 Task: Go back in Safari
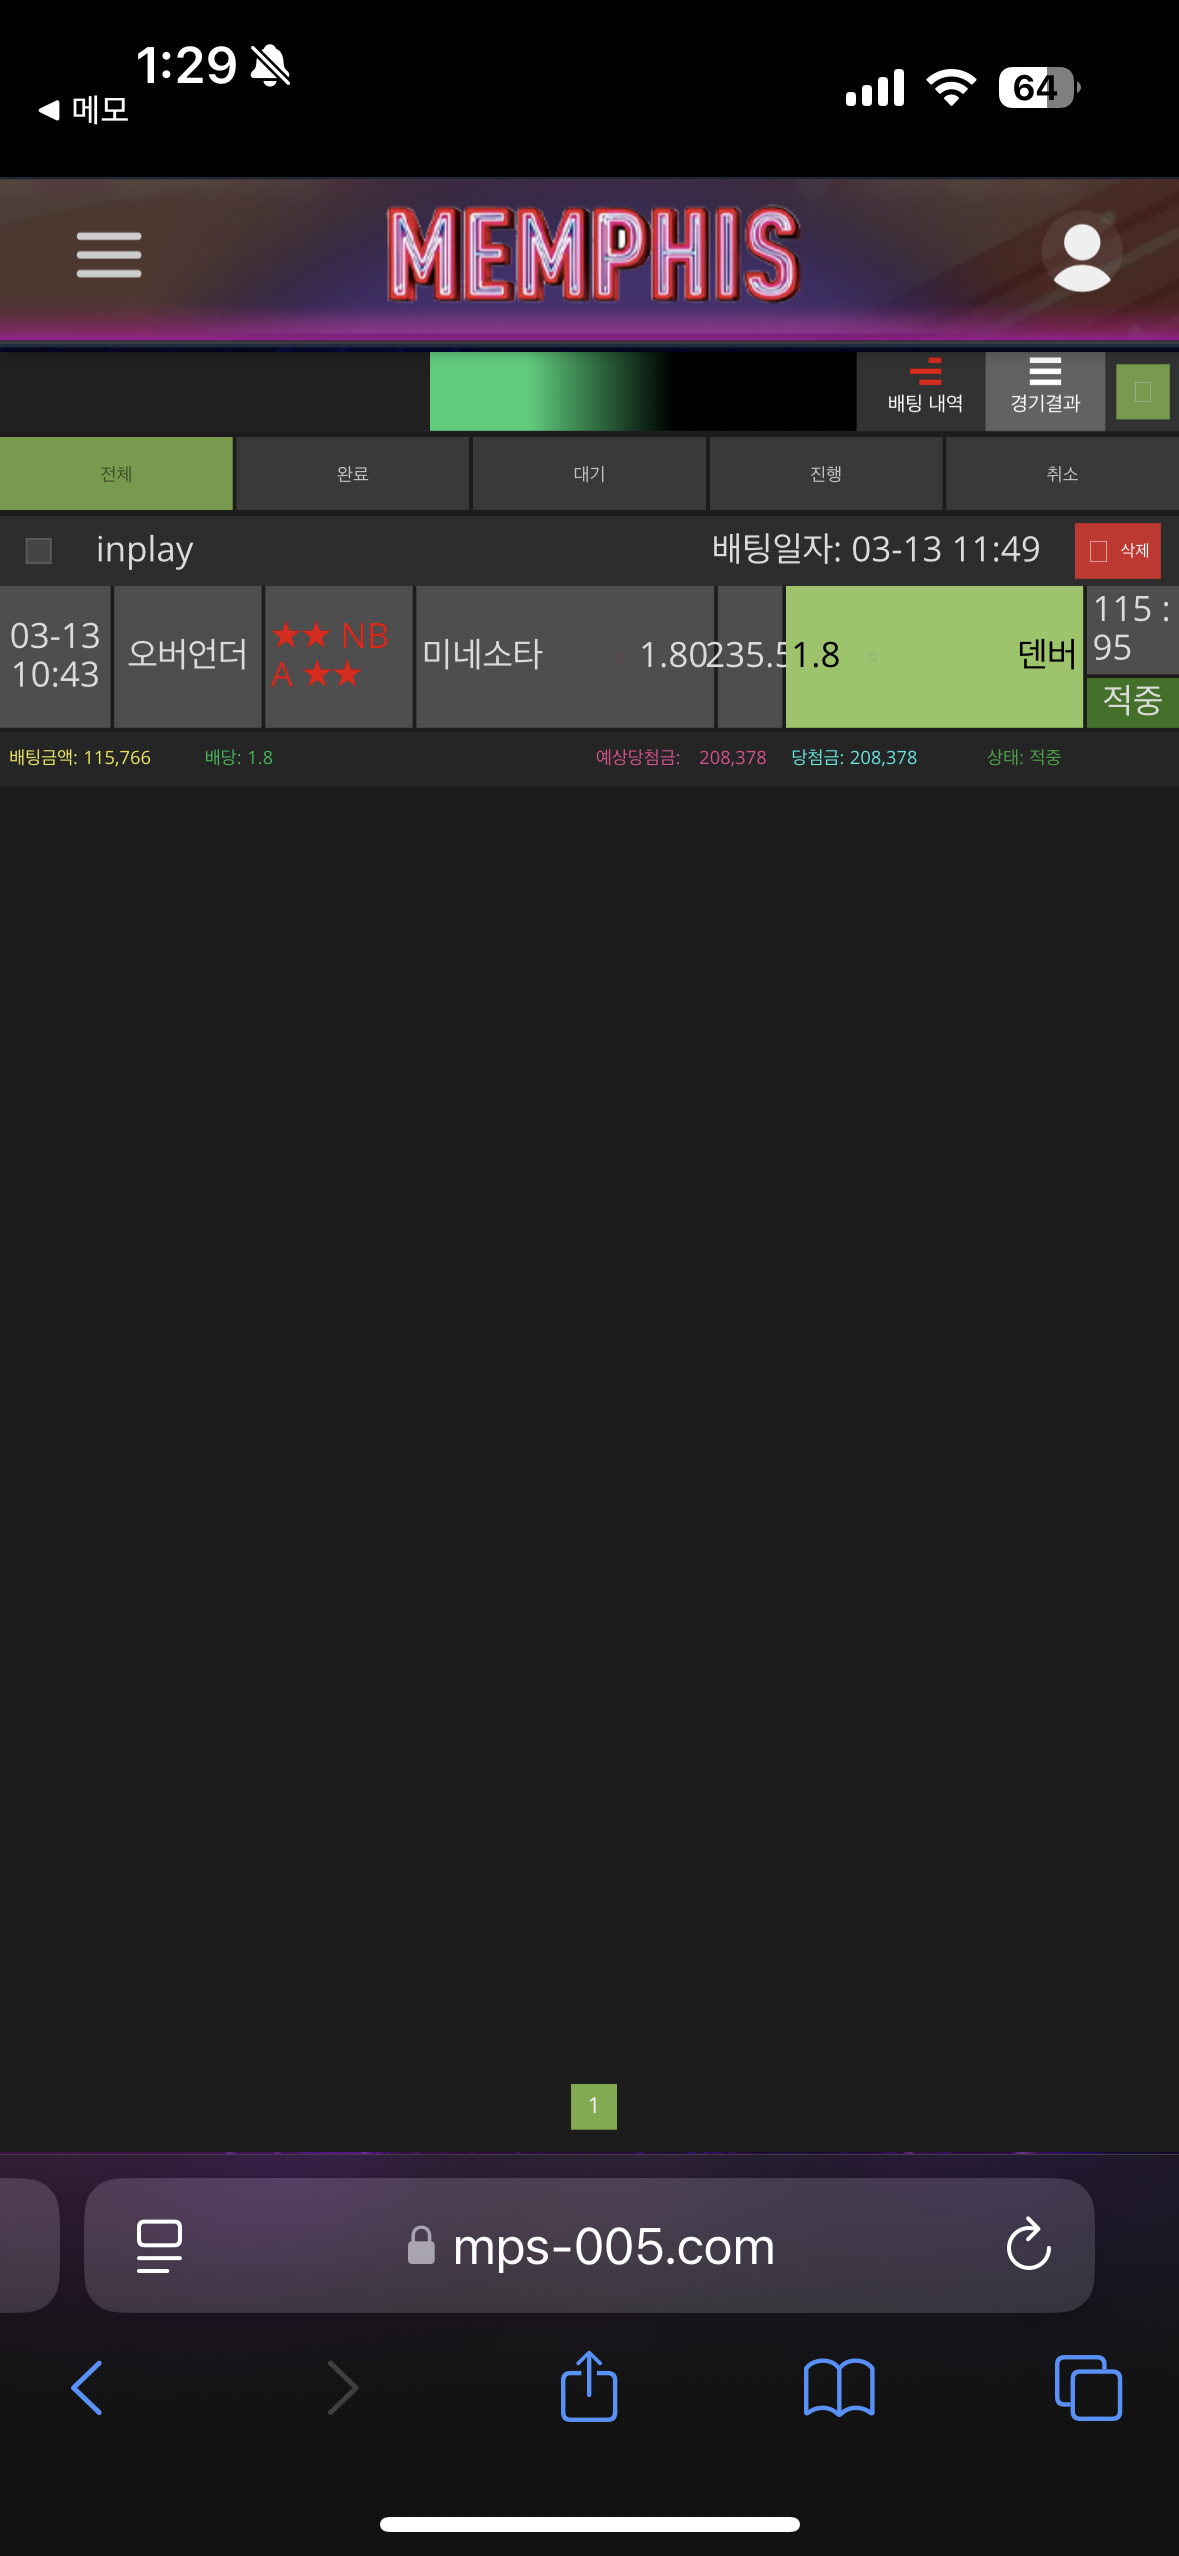88,2387
